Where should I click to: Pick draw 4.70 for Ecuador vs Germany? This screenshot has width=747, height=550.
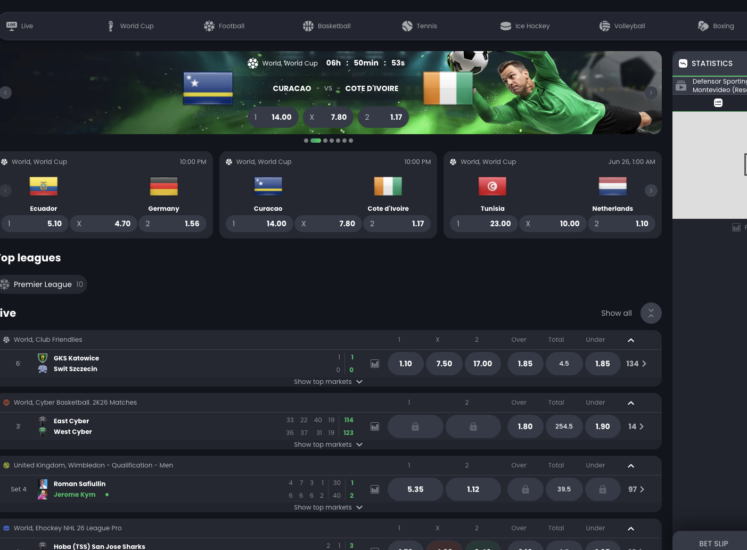point(103,224)
